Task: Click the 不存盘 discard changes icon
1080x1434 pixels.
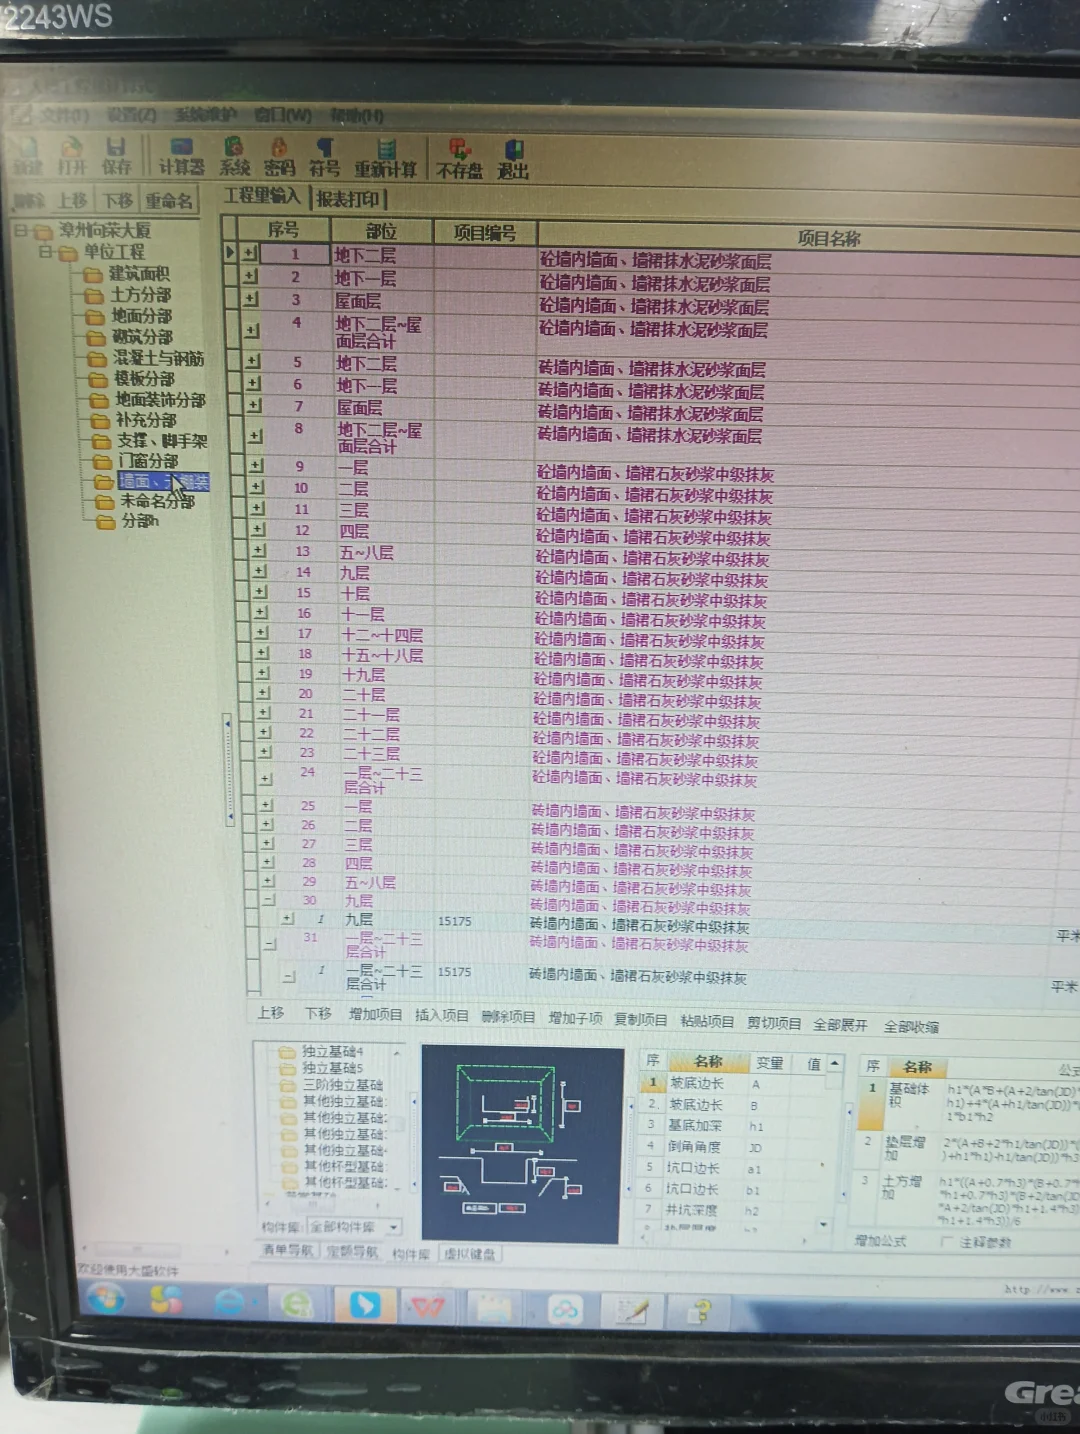Action: tap(459, 160)
